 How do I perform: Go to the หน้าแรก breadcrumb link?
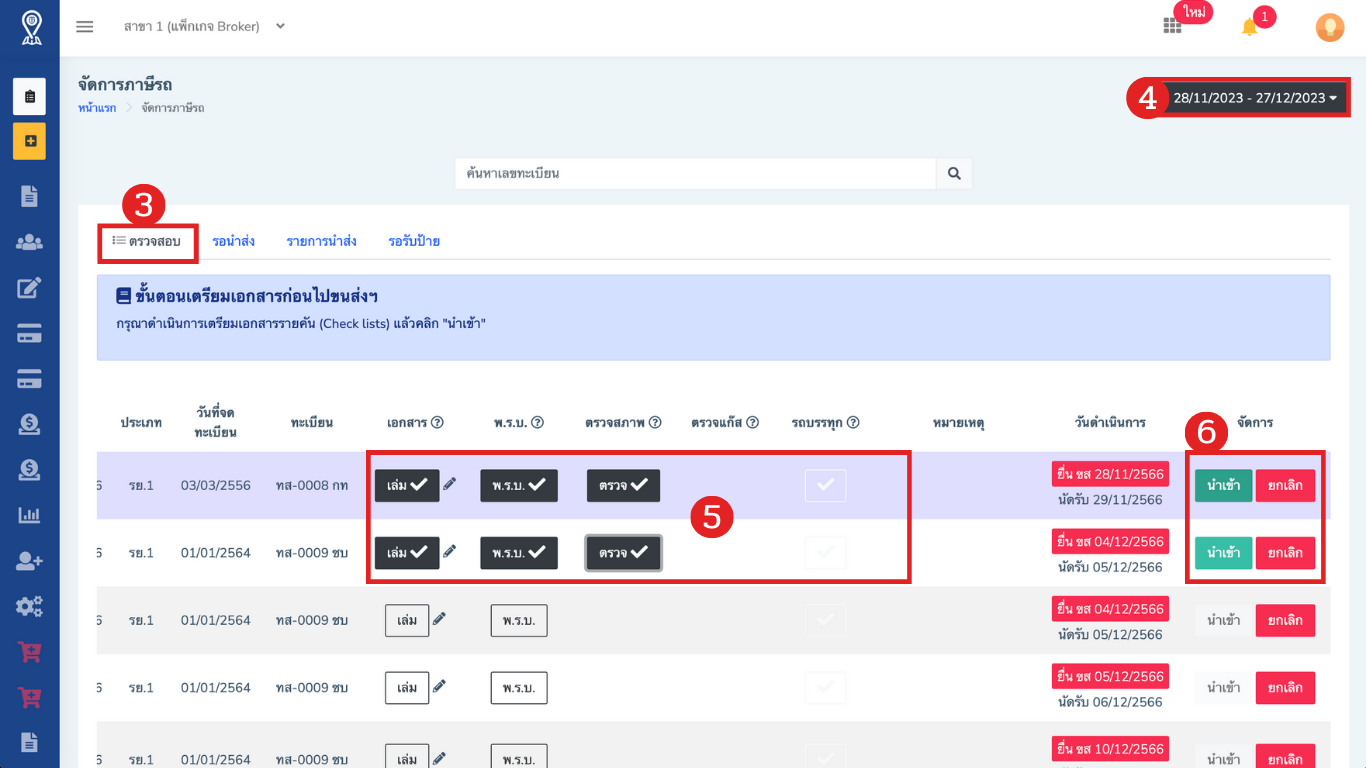[x=97, y=108]
